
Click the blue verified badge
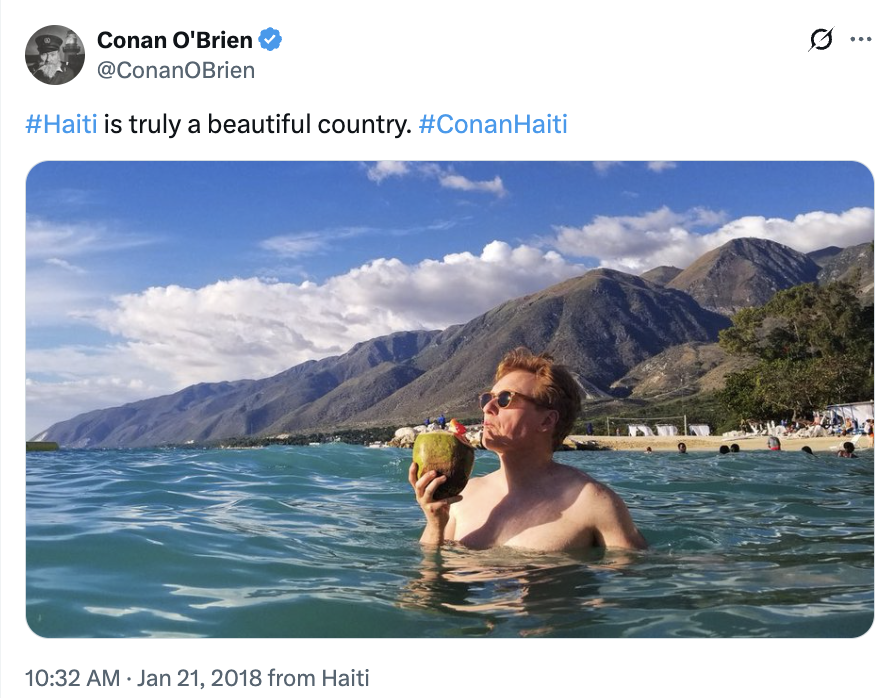tap(271, 40)
